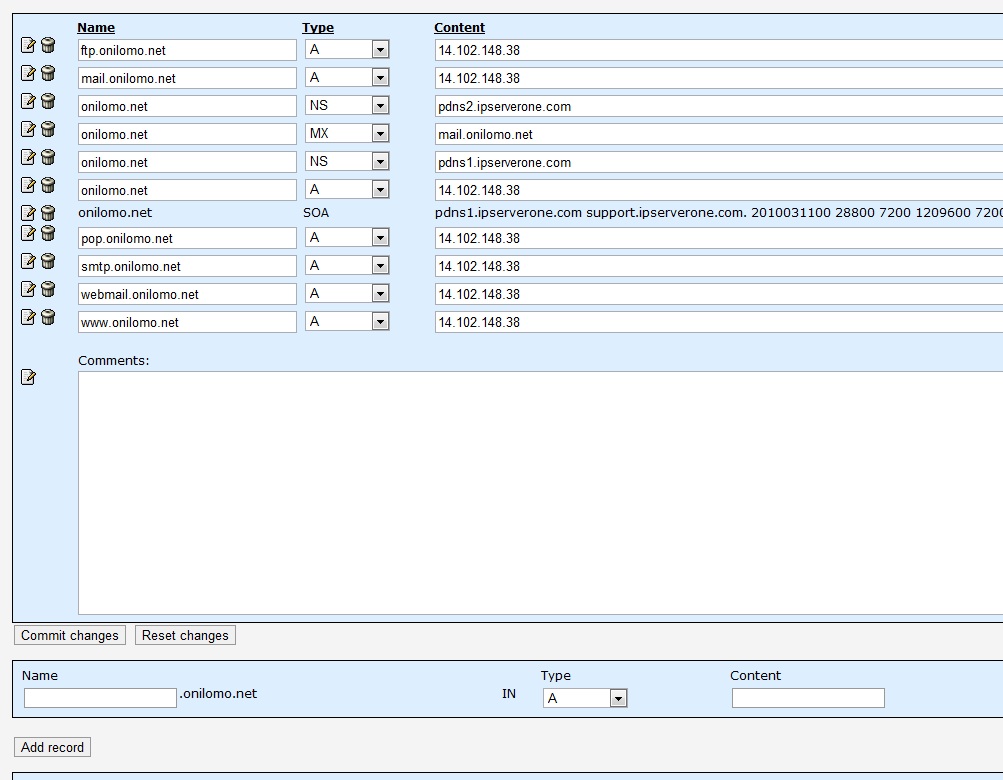The image size is (1003, 780).
Task: Delete the pop.onilomo.net record
Action: [48, 233]
